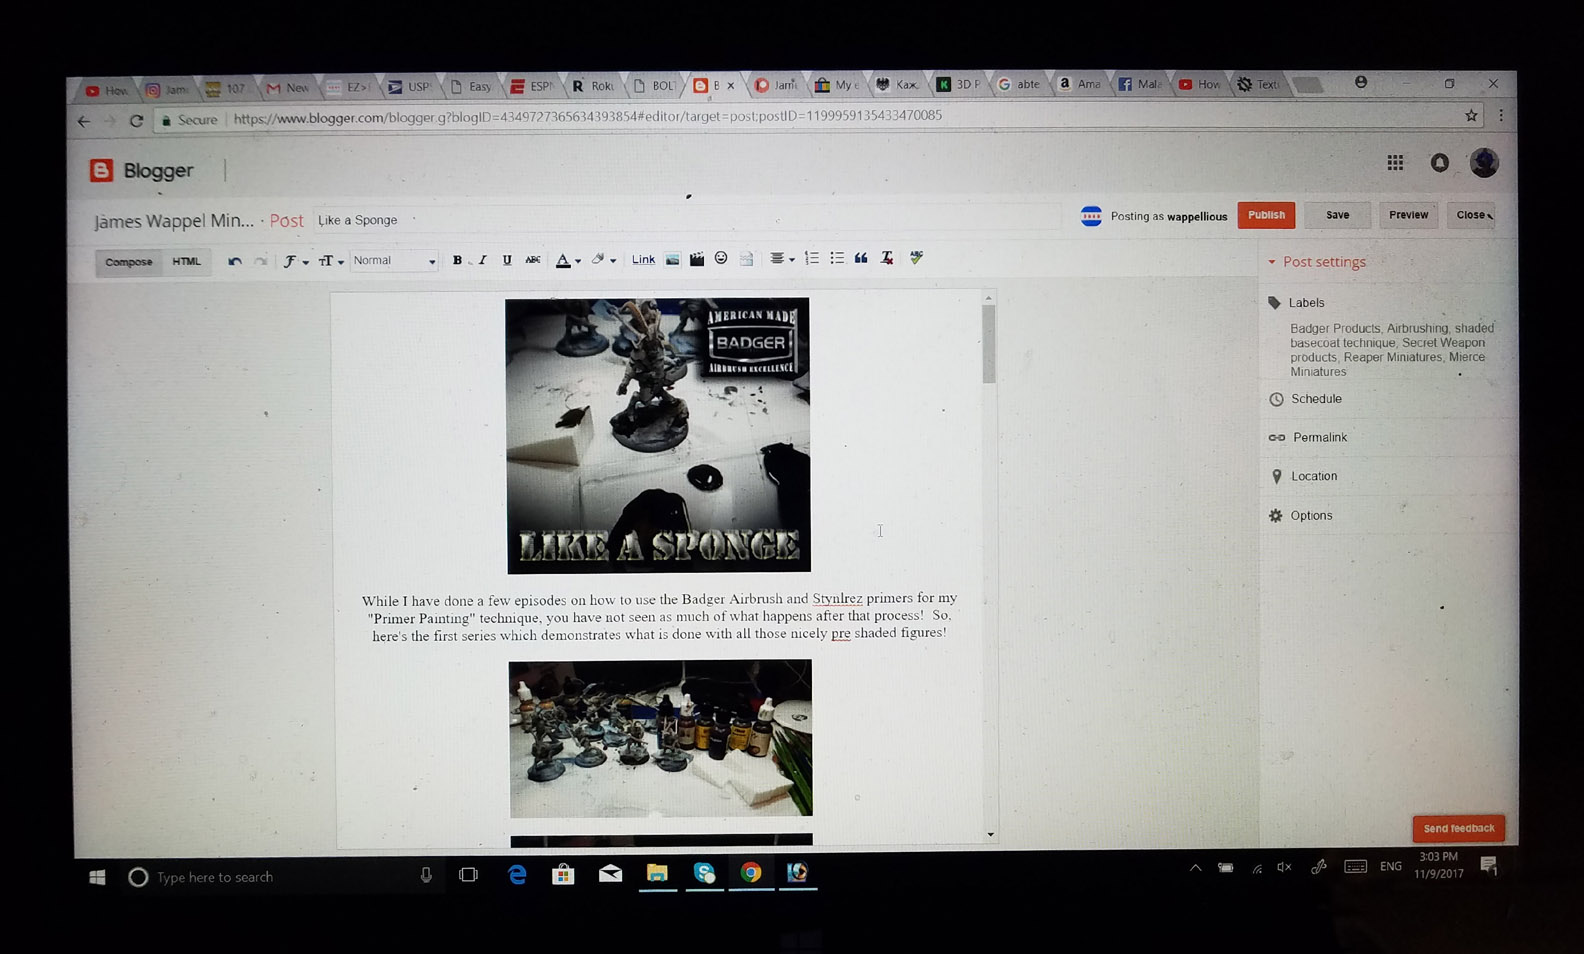Click the Blogger logo
1584x954 pixels.
pyautogui.click(x=142, y=171)
